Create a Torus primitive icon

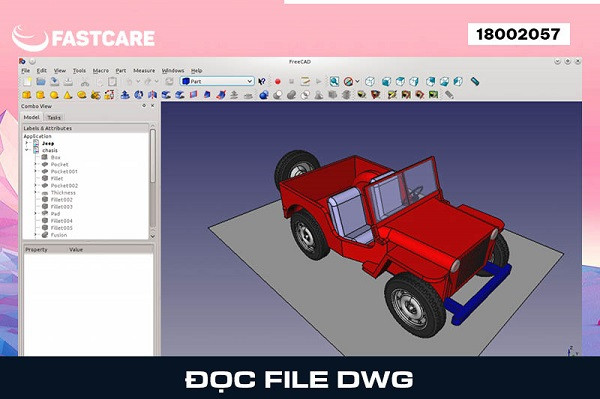click(82, 95)
